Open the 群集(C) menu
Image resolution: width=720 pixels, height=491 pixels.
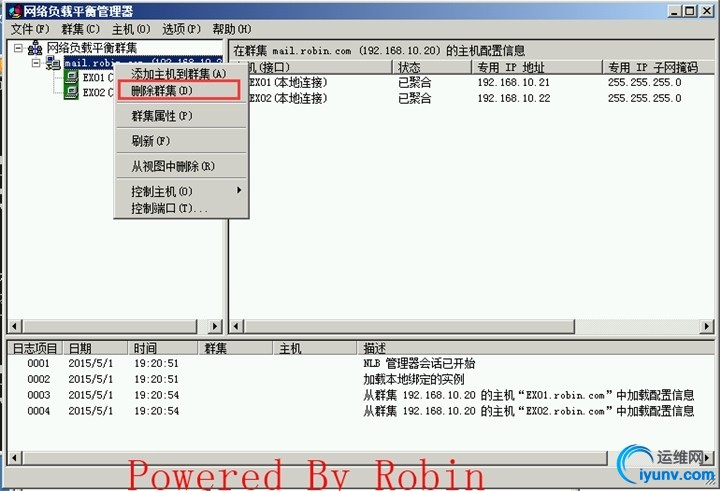click(80, 29)
